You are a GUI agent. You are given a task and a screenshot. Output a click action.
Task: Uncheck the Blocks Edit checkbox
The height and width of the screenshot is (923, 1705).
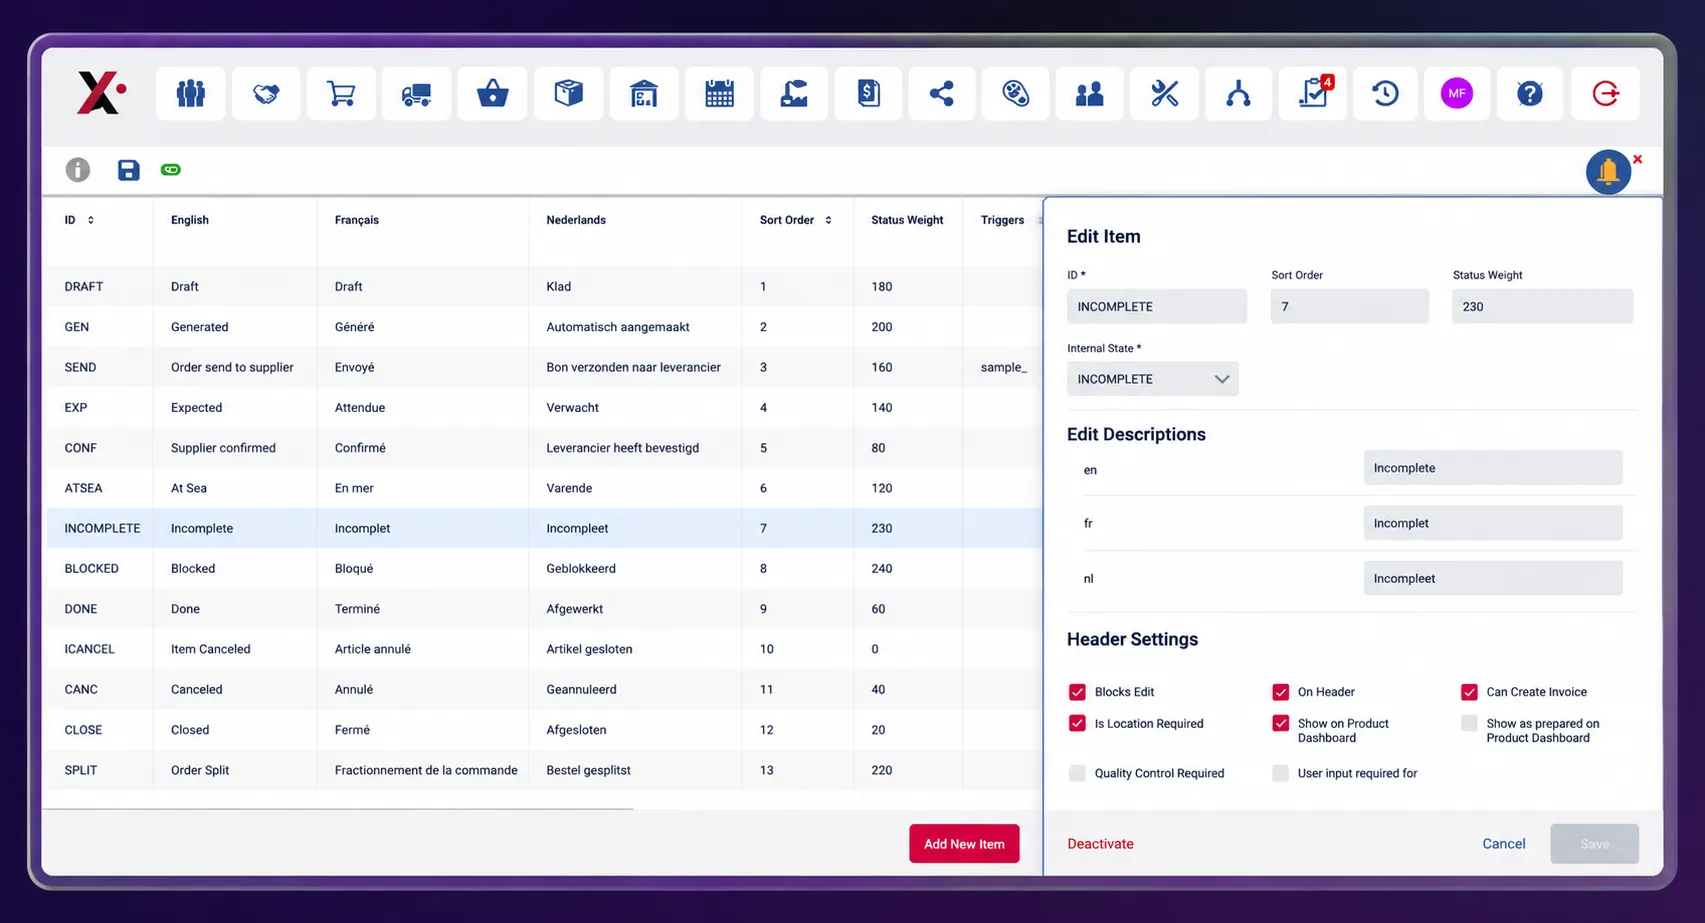(x=1077, y=692)
